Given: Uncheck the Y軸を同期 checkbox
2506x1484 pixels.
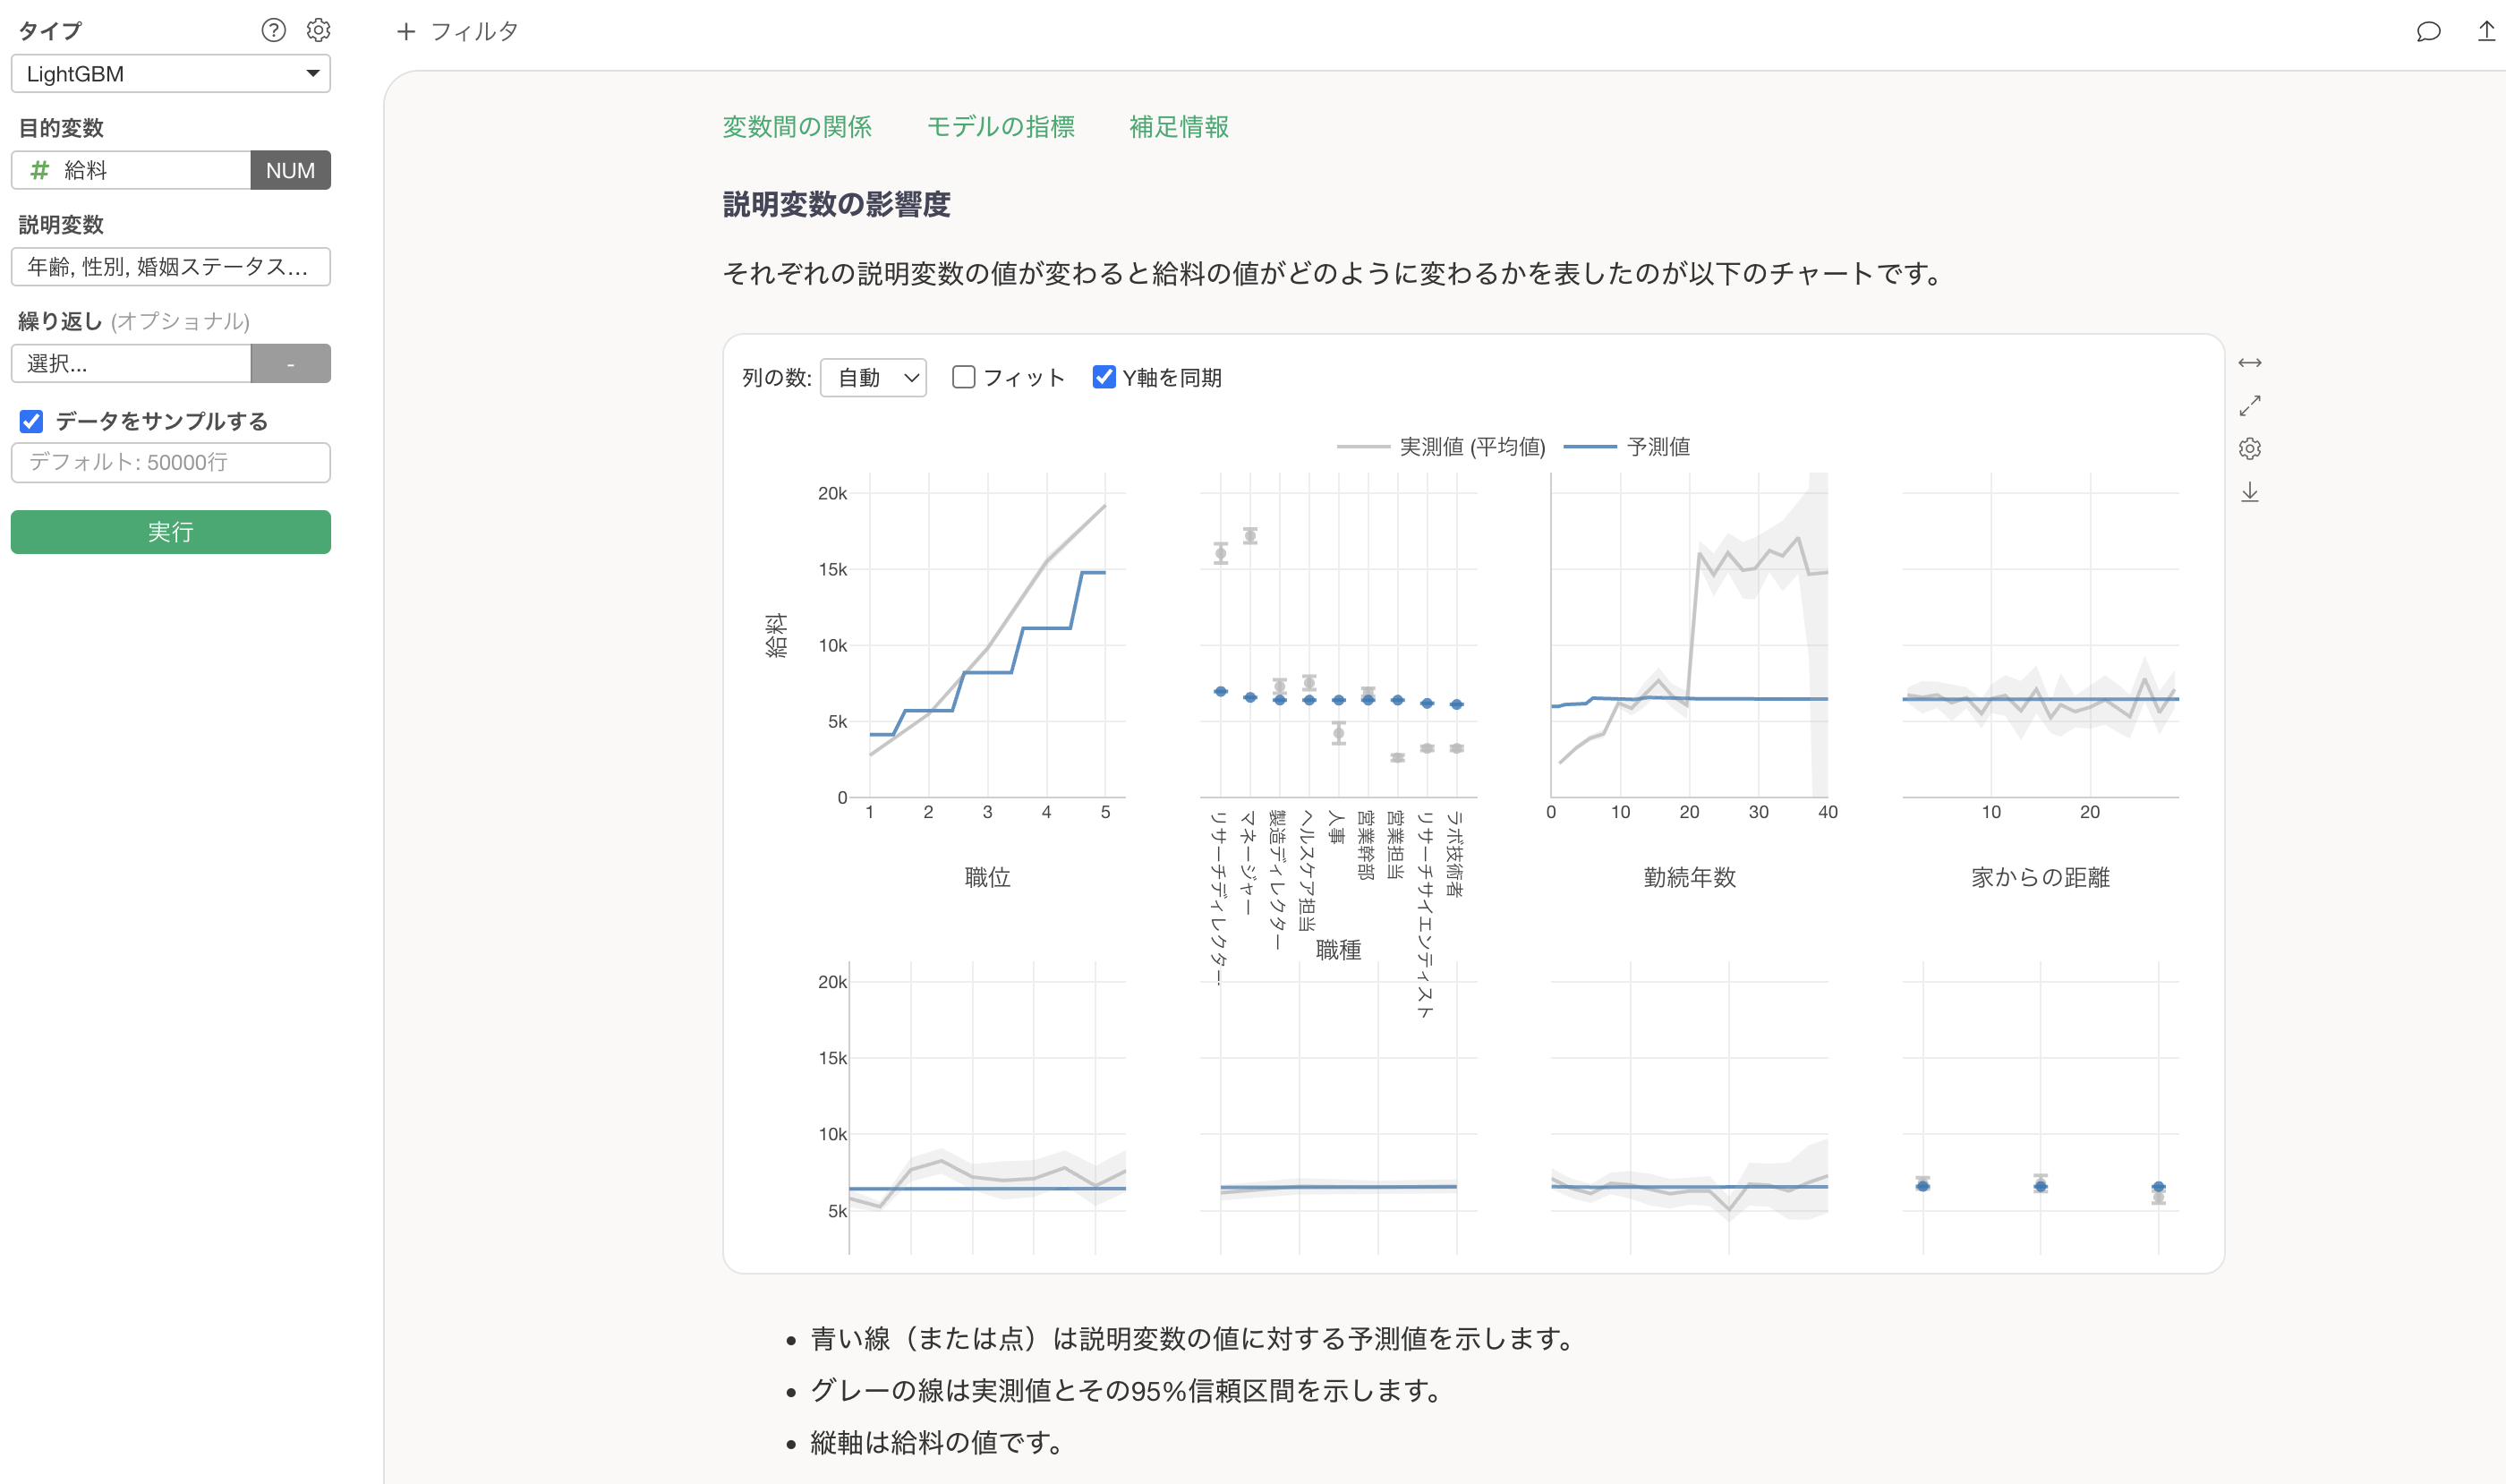Looking at the screenshot, I should [x=1103, y=377].
